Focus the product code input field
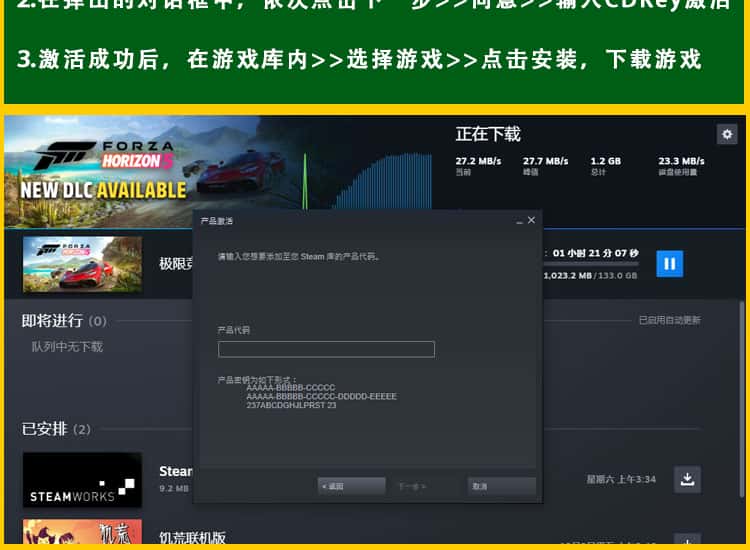The height and width of the screenshot is (550, 750). (x=326, y=349)
